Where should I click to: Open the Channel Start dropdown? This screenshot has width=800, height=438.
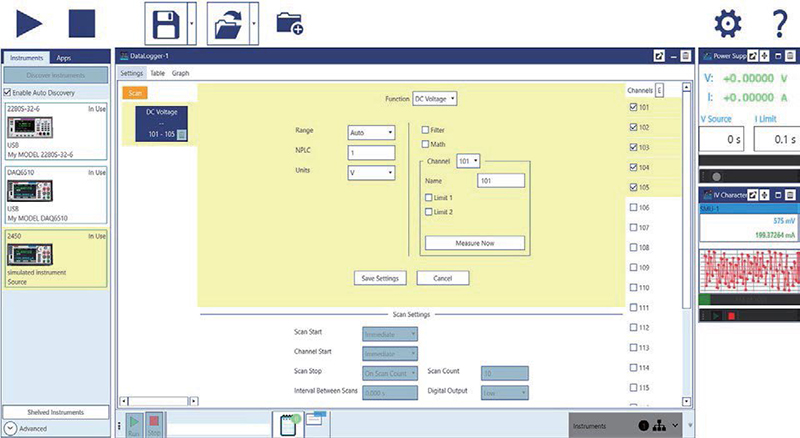[390, 354]
